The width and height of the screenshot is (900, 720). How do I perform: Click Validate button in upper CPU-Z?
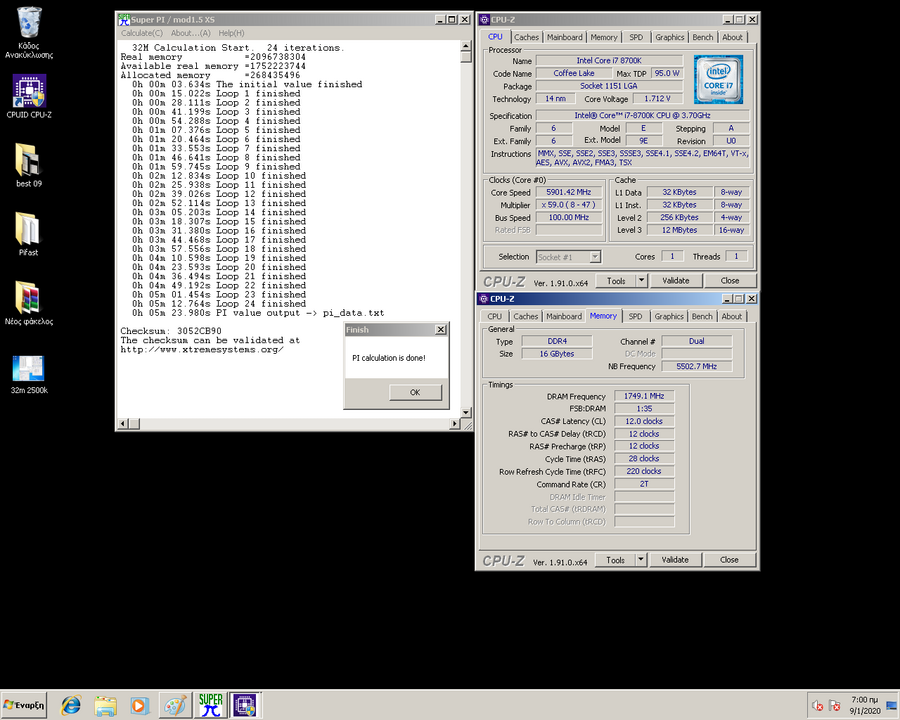coord(676,281)
